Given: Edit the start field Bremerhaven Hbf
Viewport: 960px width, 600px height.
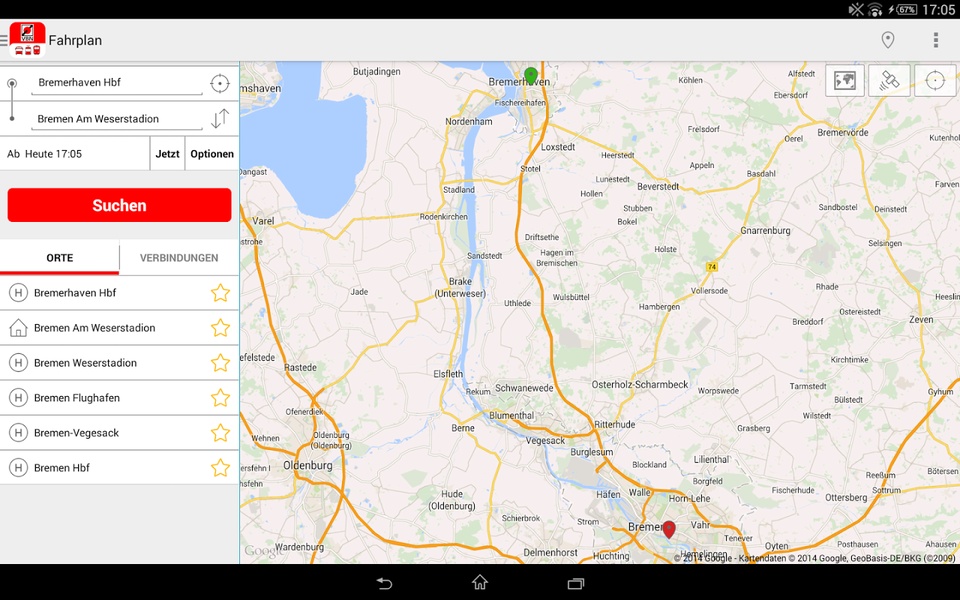Looking at the screenshot, I should pos(116,83).
